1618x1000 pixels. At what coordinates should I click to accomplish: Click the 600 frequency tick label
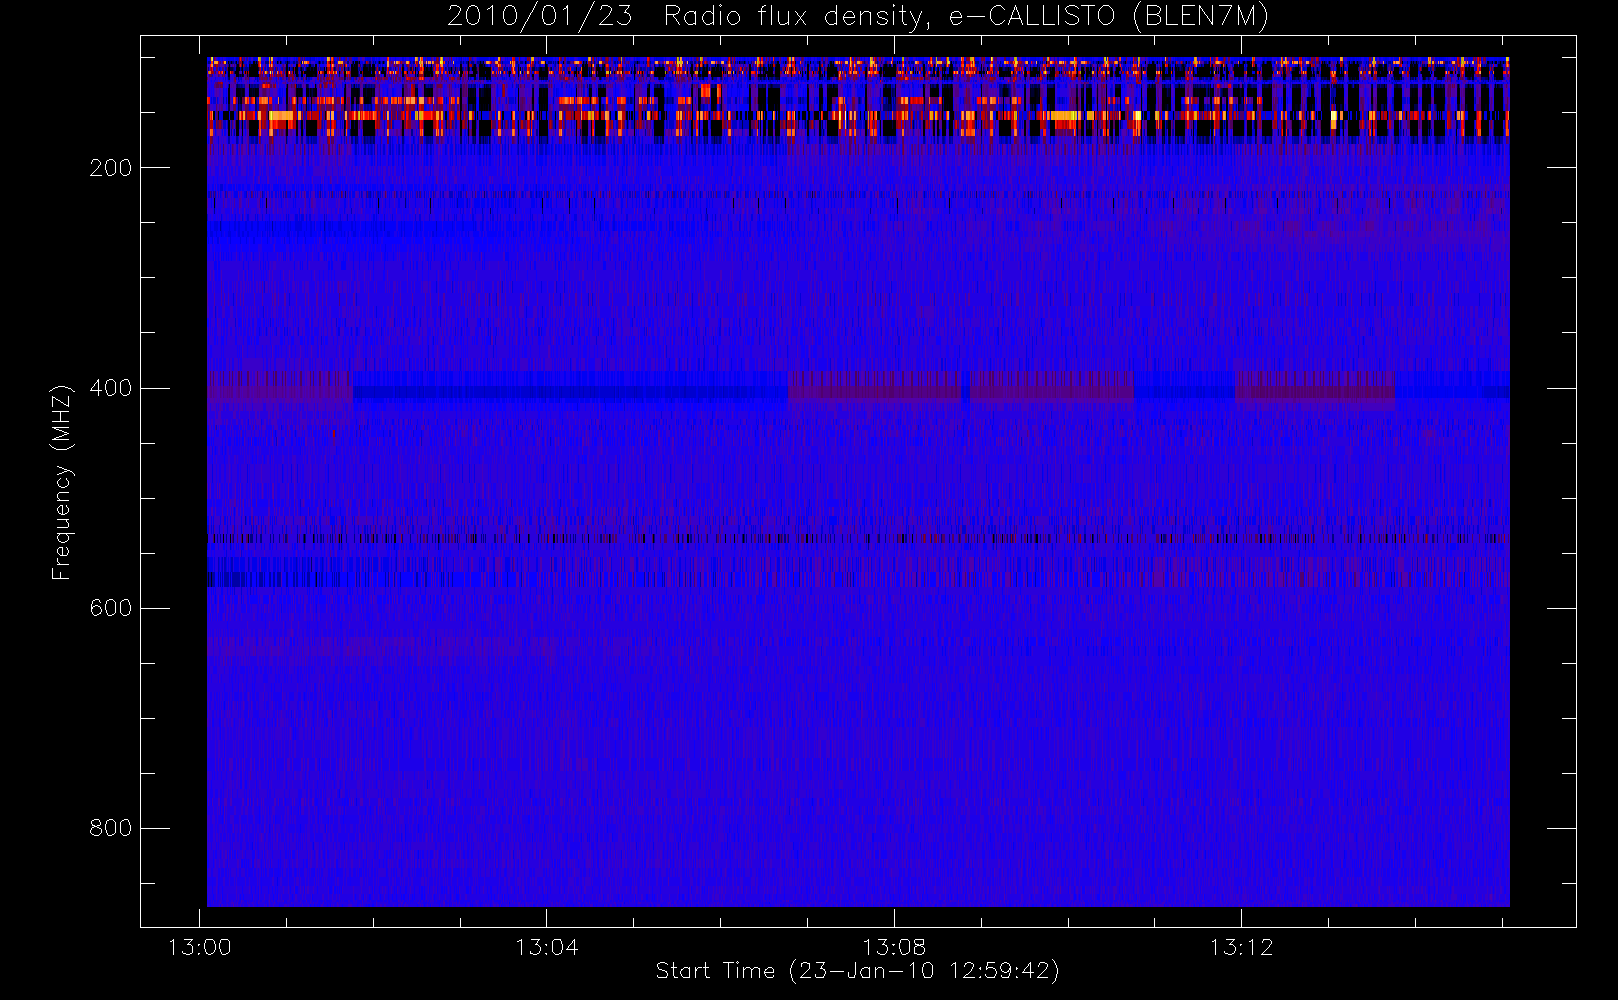[x=110, y=608]
